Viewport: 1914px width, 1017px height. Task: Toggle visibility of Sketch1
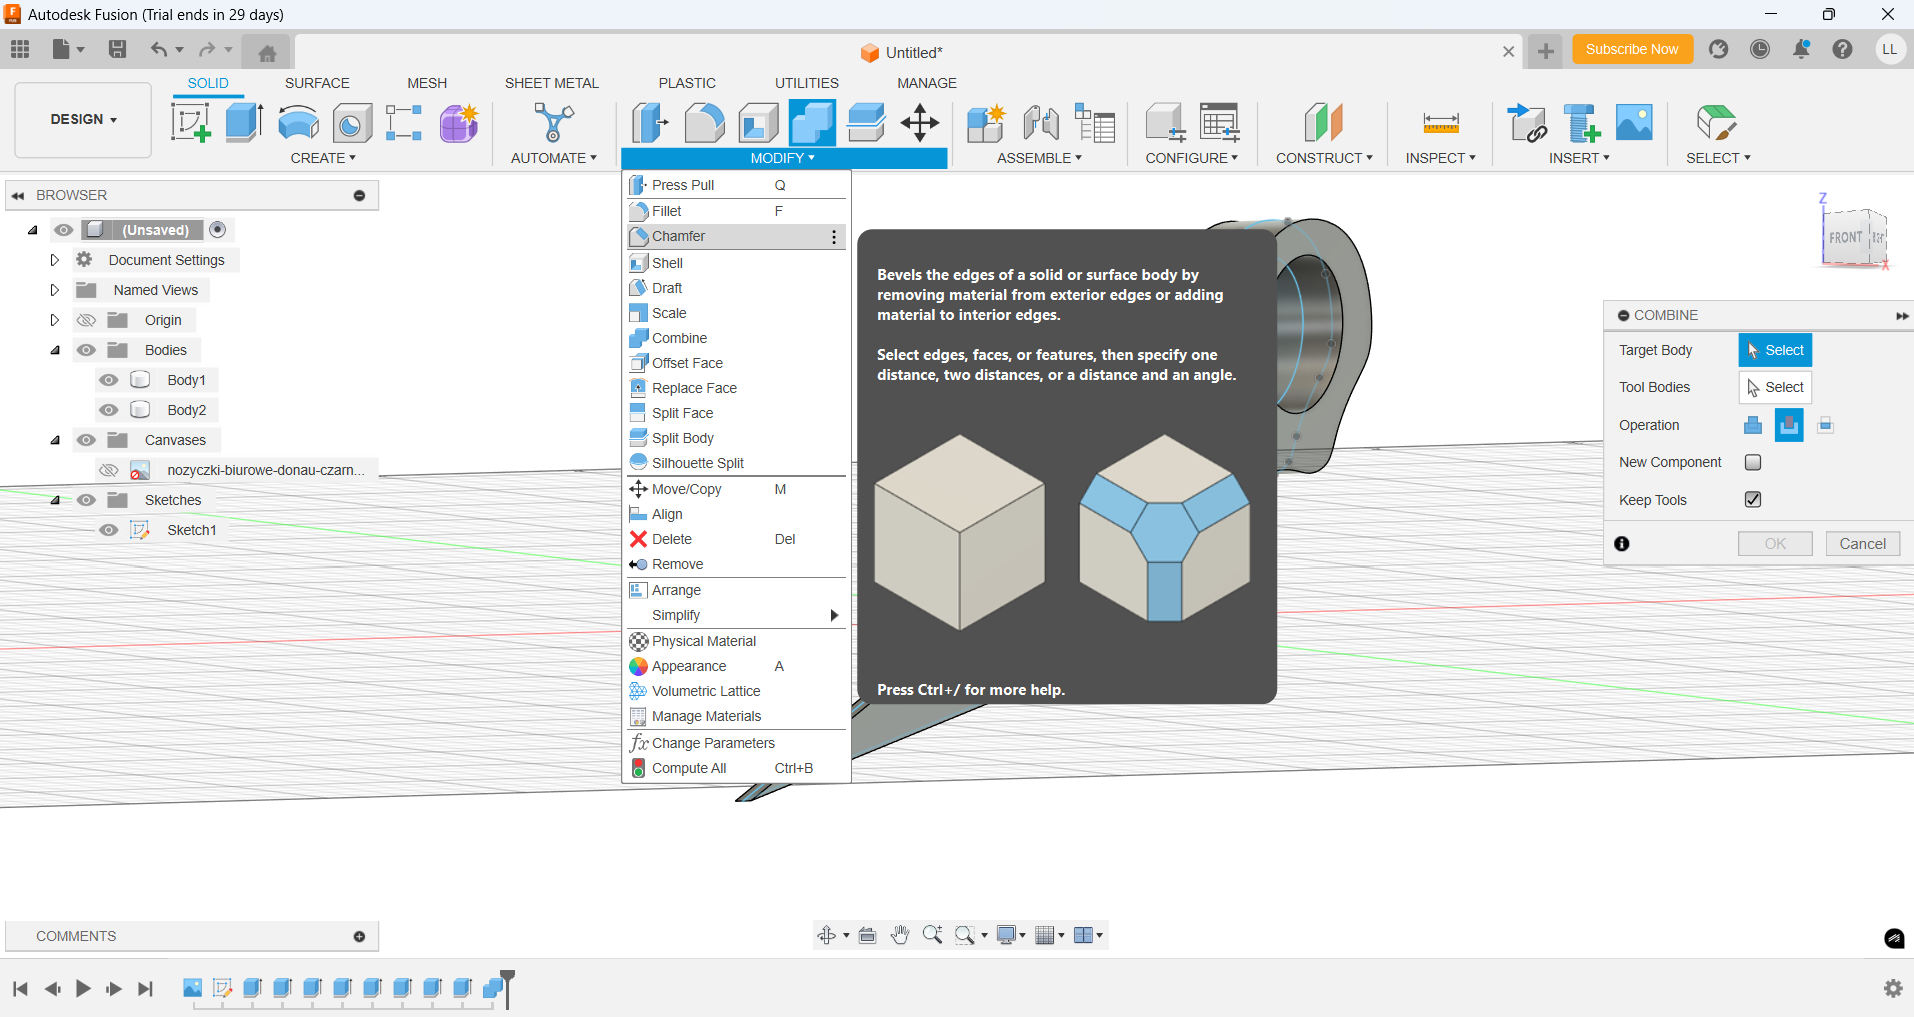pyautogui.click(x=109, y=530)
